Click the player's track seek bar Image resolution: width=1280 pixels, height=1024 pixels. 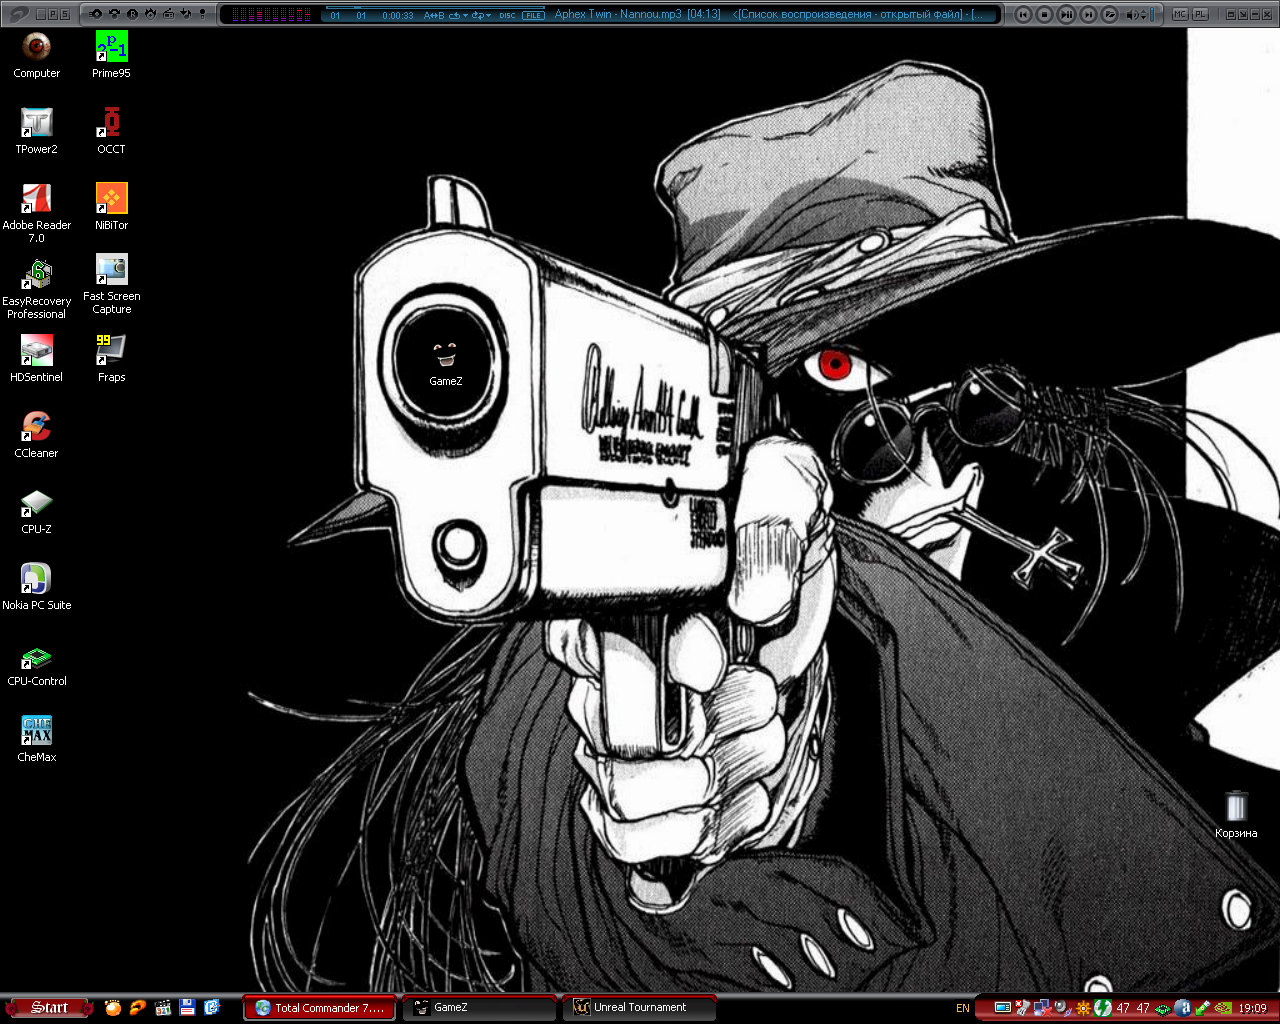pos(435,8)
